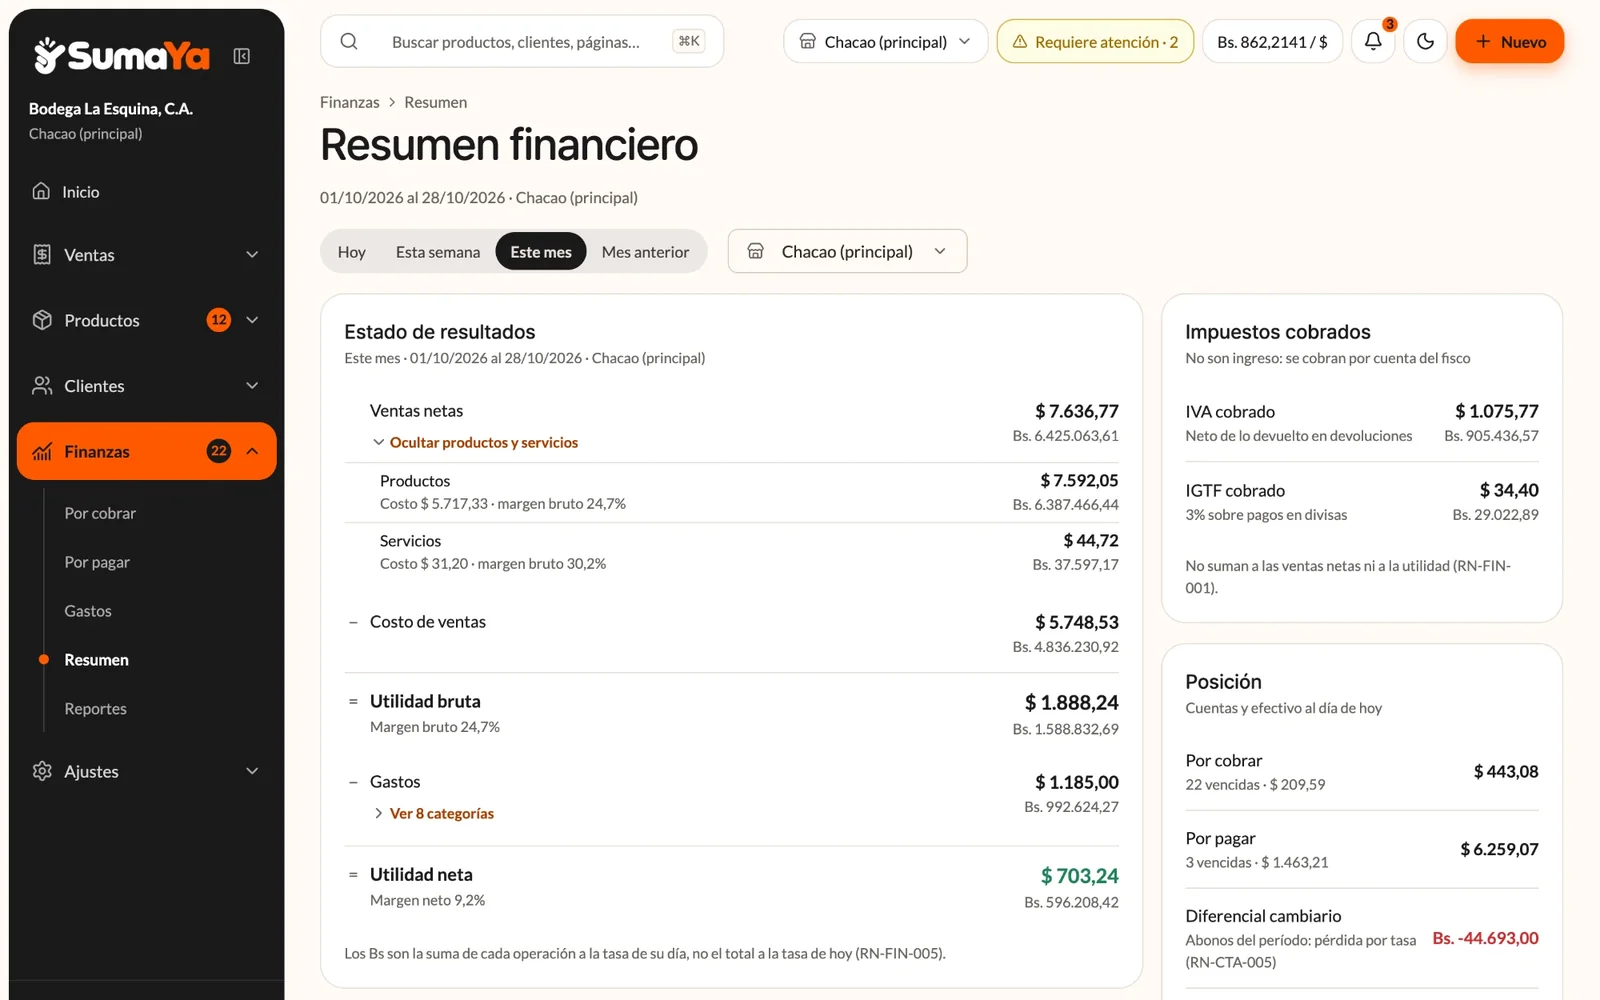This screenshot has width=1600, height=1000.
Task: Open Gastos submenu item
Action: (88, 611)
